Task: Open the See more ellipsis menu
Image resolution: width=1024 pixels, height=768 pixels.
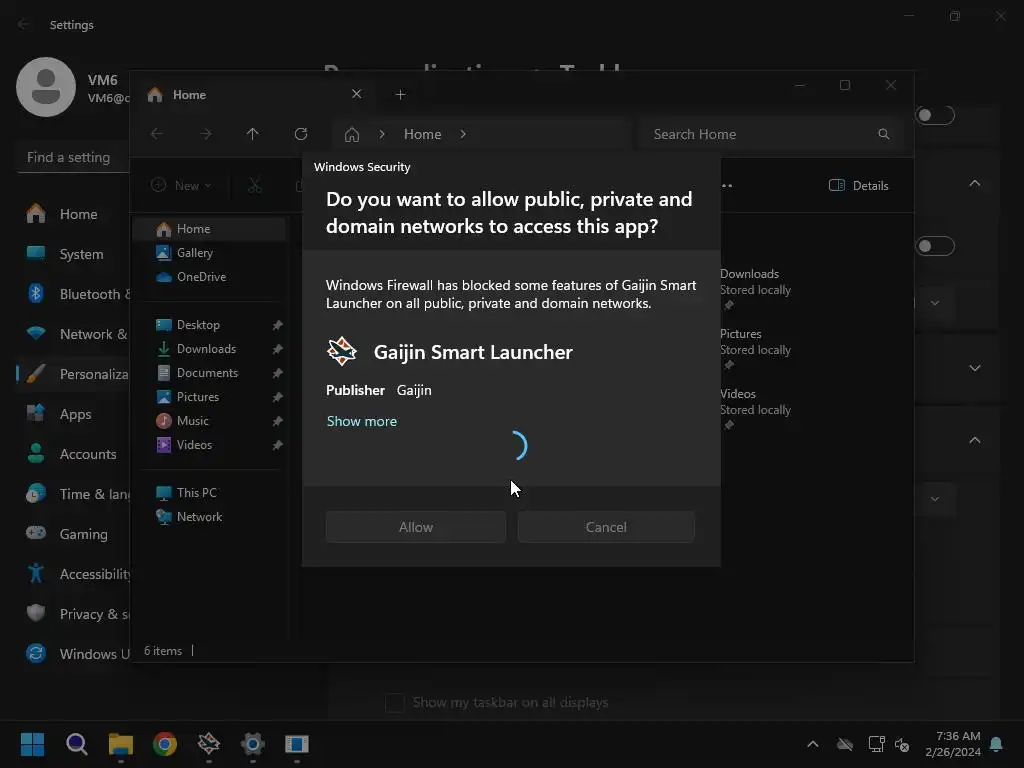Action: pyautogui.click(x=727, y=185)
